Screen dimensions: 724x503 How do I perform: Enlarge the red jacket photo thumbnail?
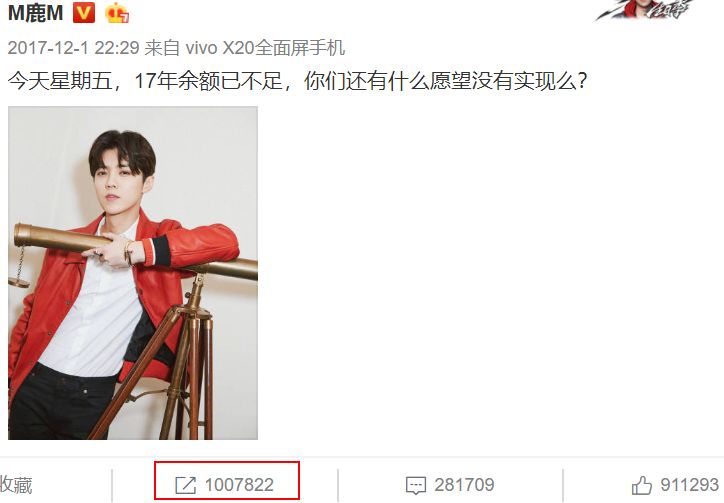[133, 273]
